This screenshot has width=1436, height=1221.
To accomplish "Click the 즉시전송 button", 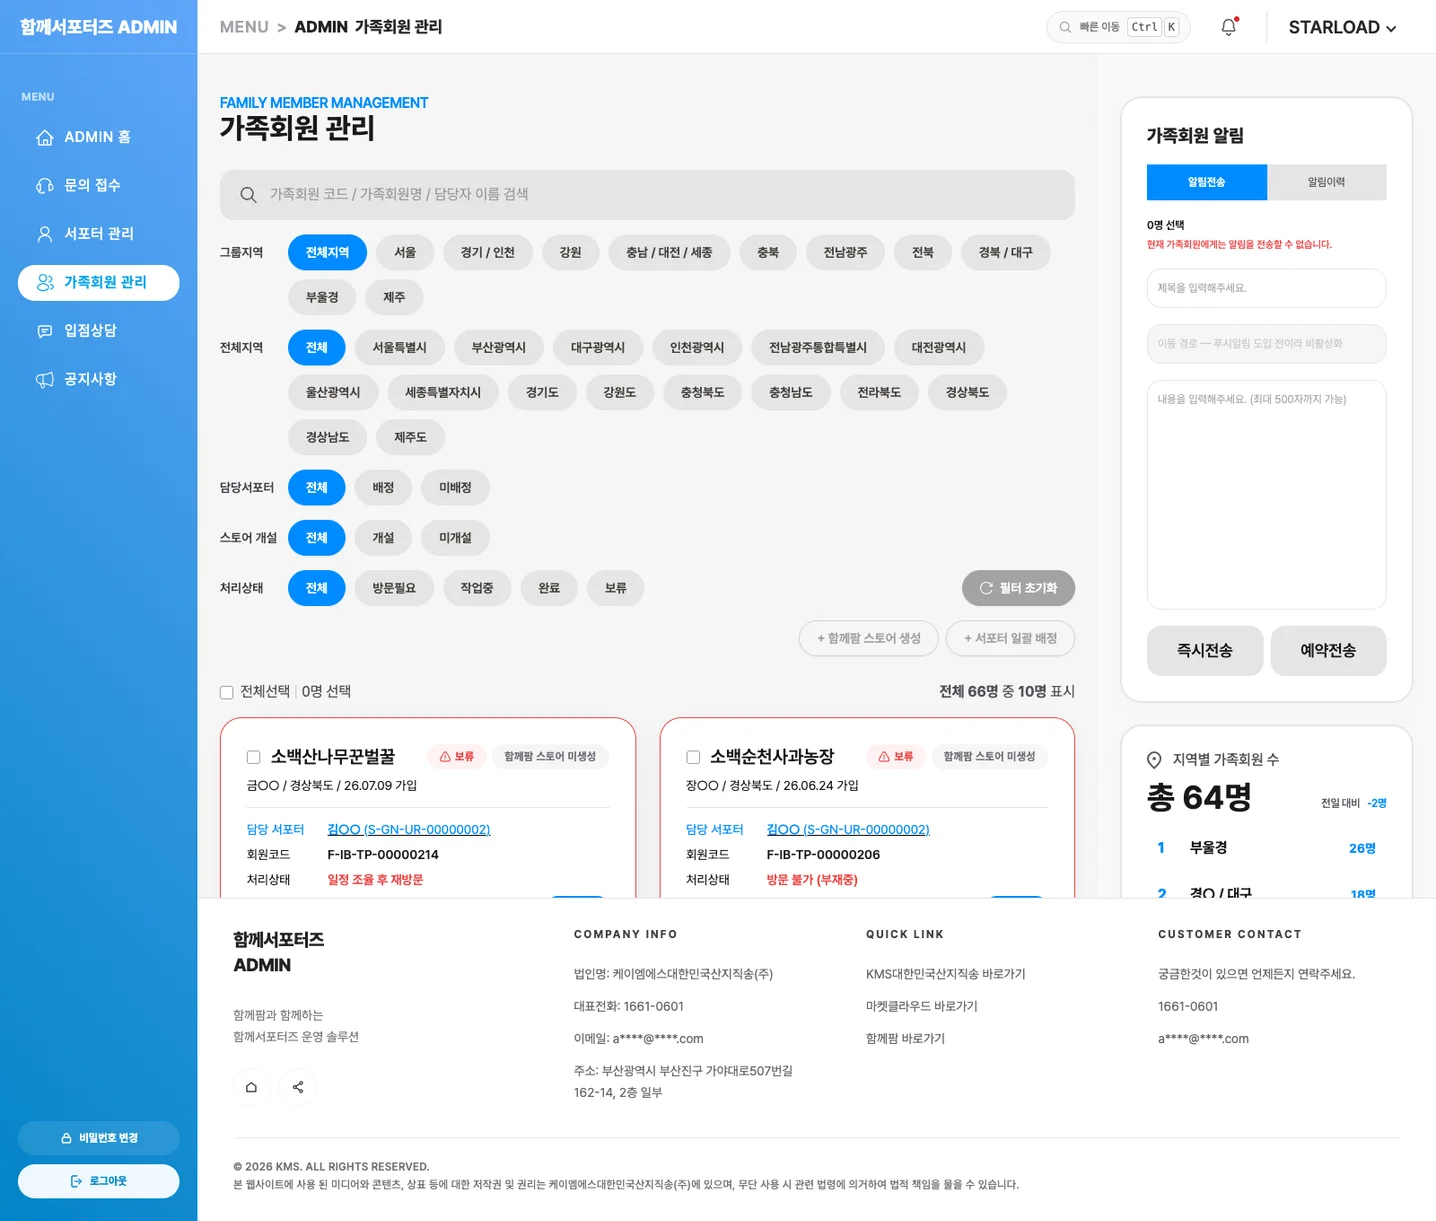I will [x=1205, y=651].
